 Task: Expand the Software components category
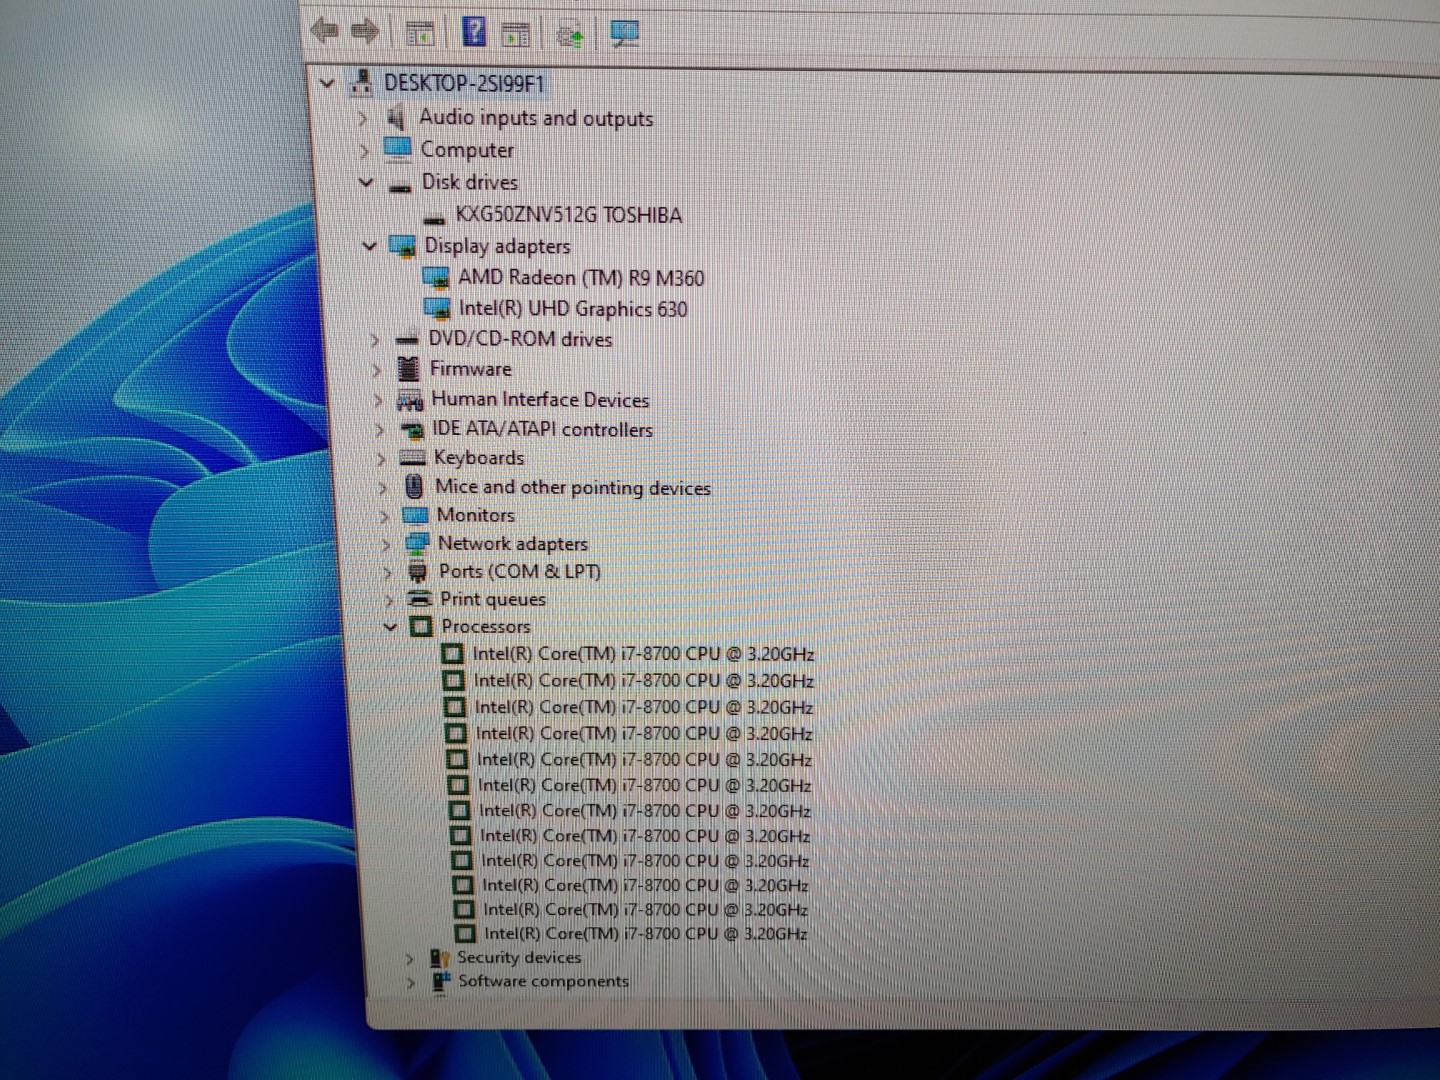pos(410,982)
